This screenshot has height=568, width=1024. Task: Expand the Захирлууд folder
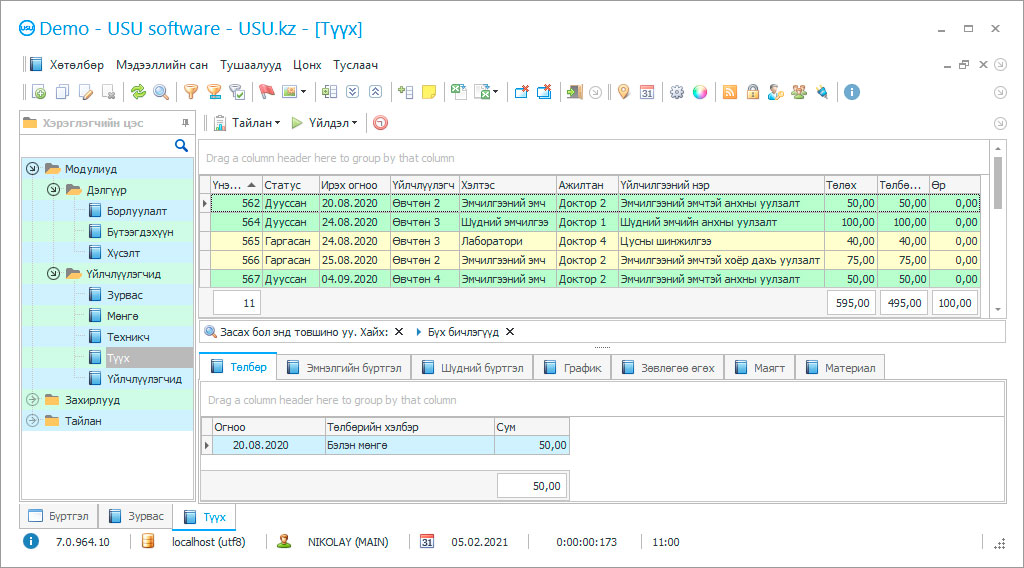(x=32, y=400)
